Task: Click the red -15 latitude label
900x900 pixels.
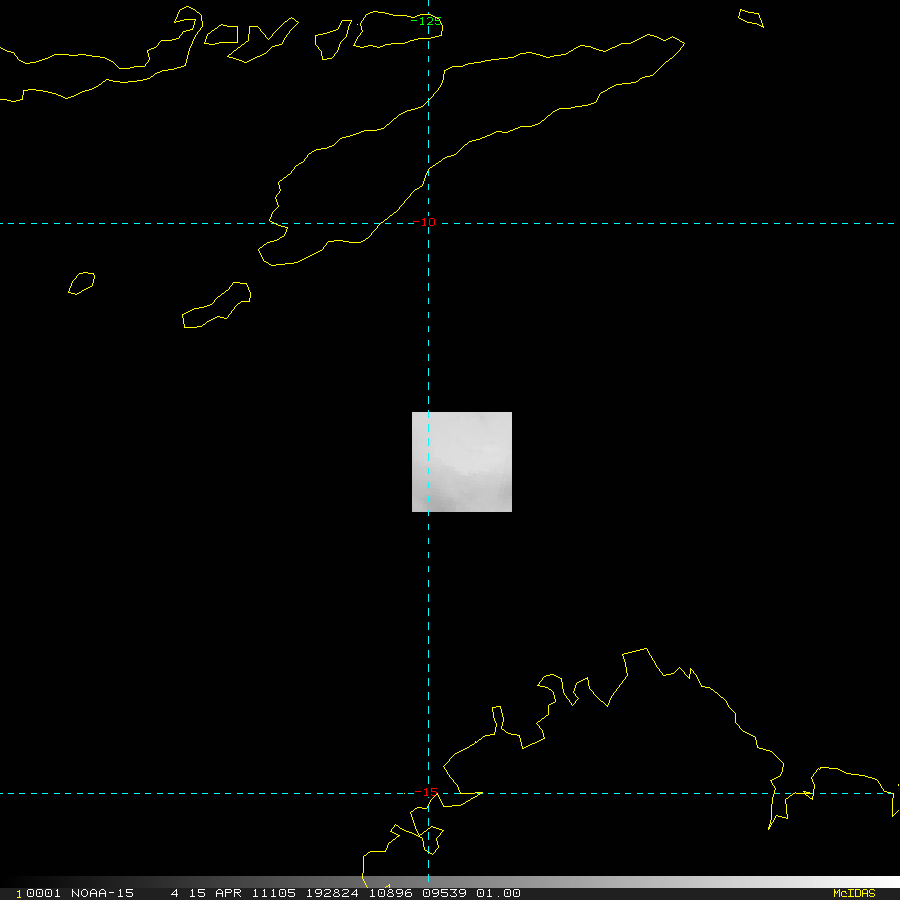Action: tap(428, 792)
